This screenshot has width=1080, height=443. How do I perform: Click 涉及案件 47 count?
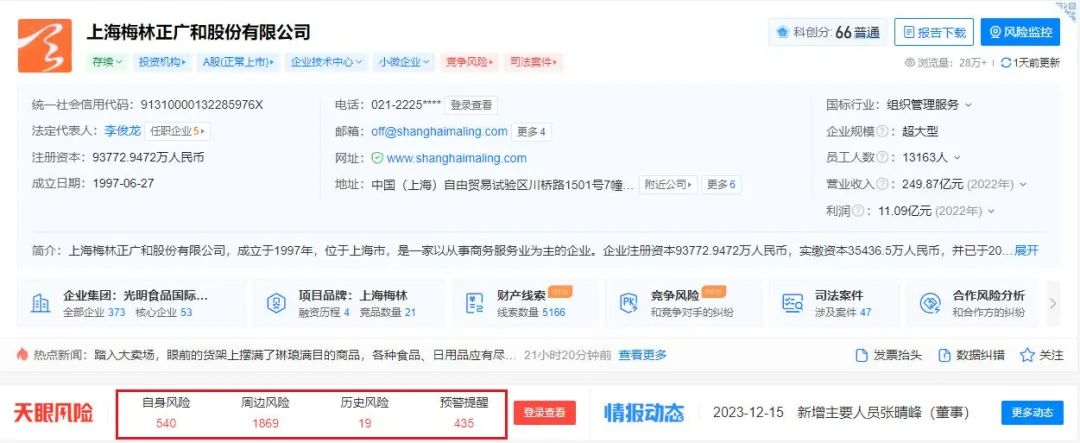click(844, 312)
